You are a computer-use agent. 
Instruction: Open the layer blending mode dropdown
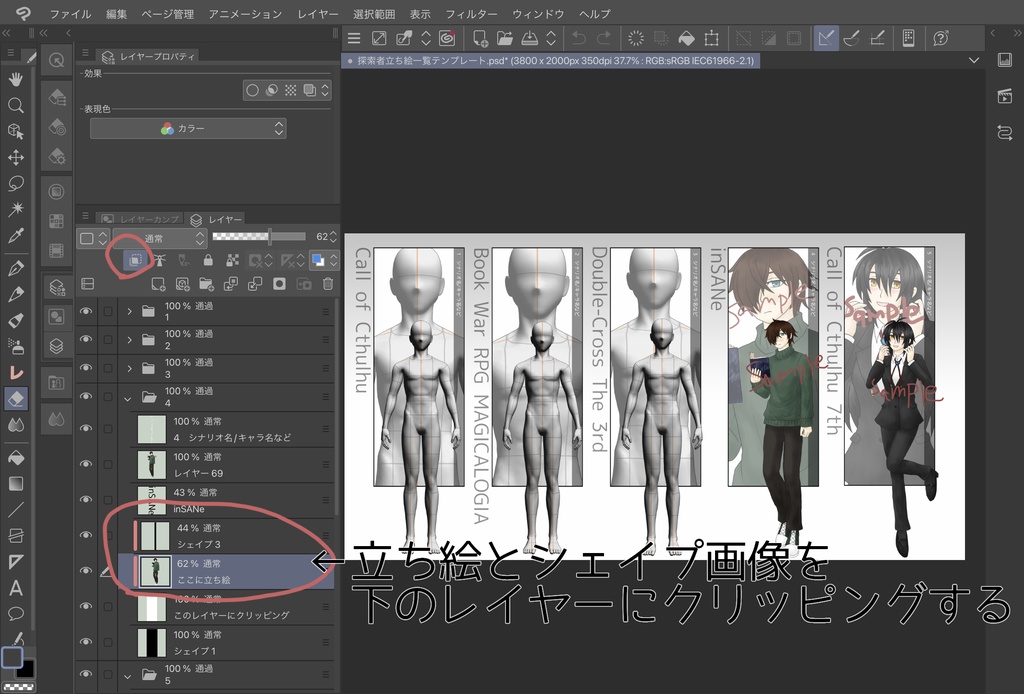click(x=159, y=237)
